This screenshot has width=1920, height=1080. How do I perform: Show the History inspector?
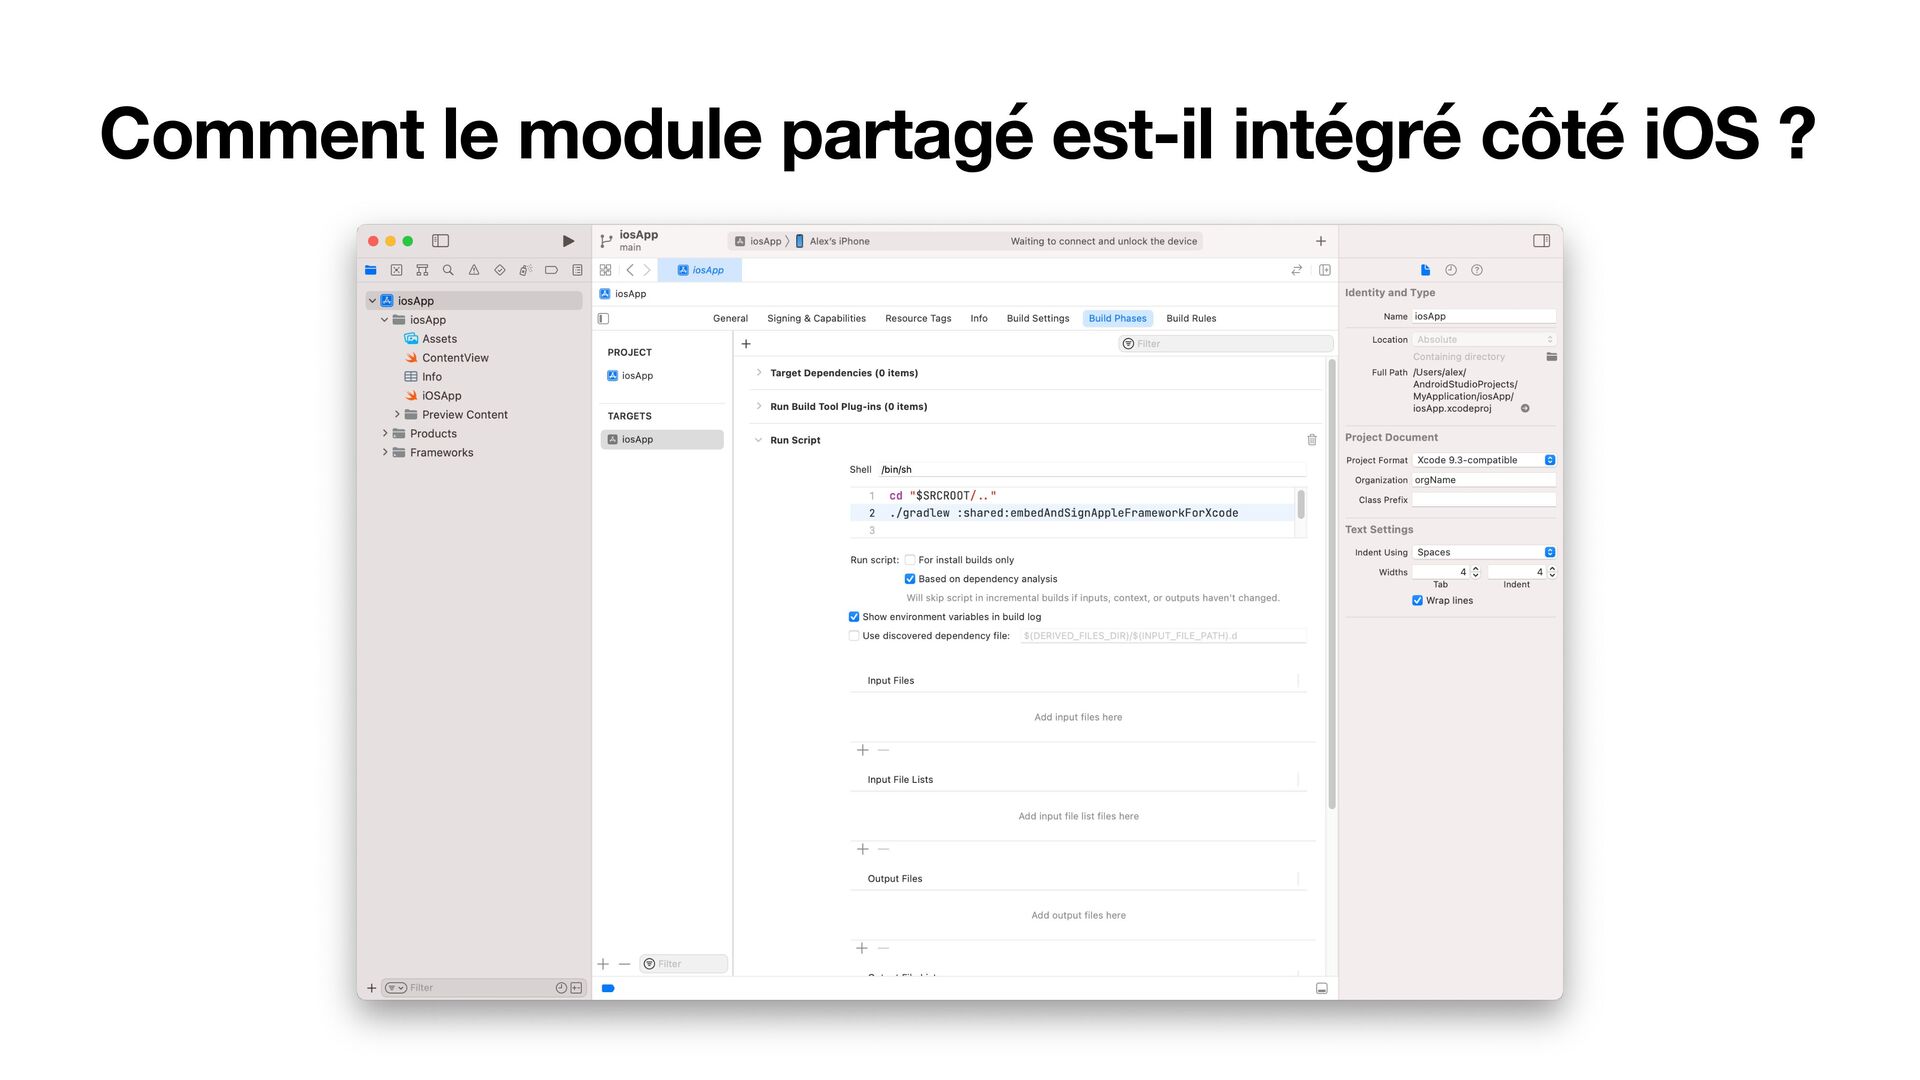tap(1451, 270)
